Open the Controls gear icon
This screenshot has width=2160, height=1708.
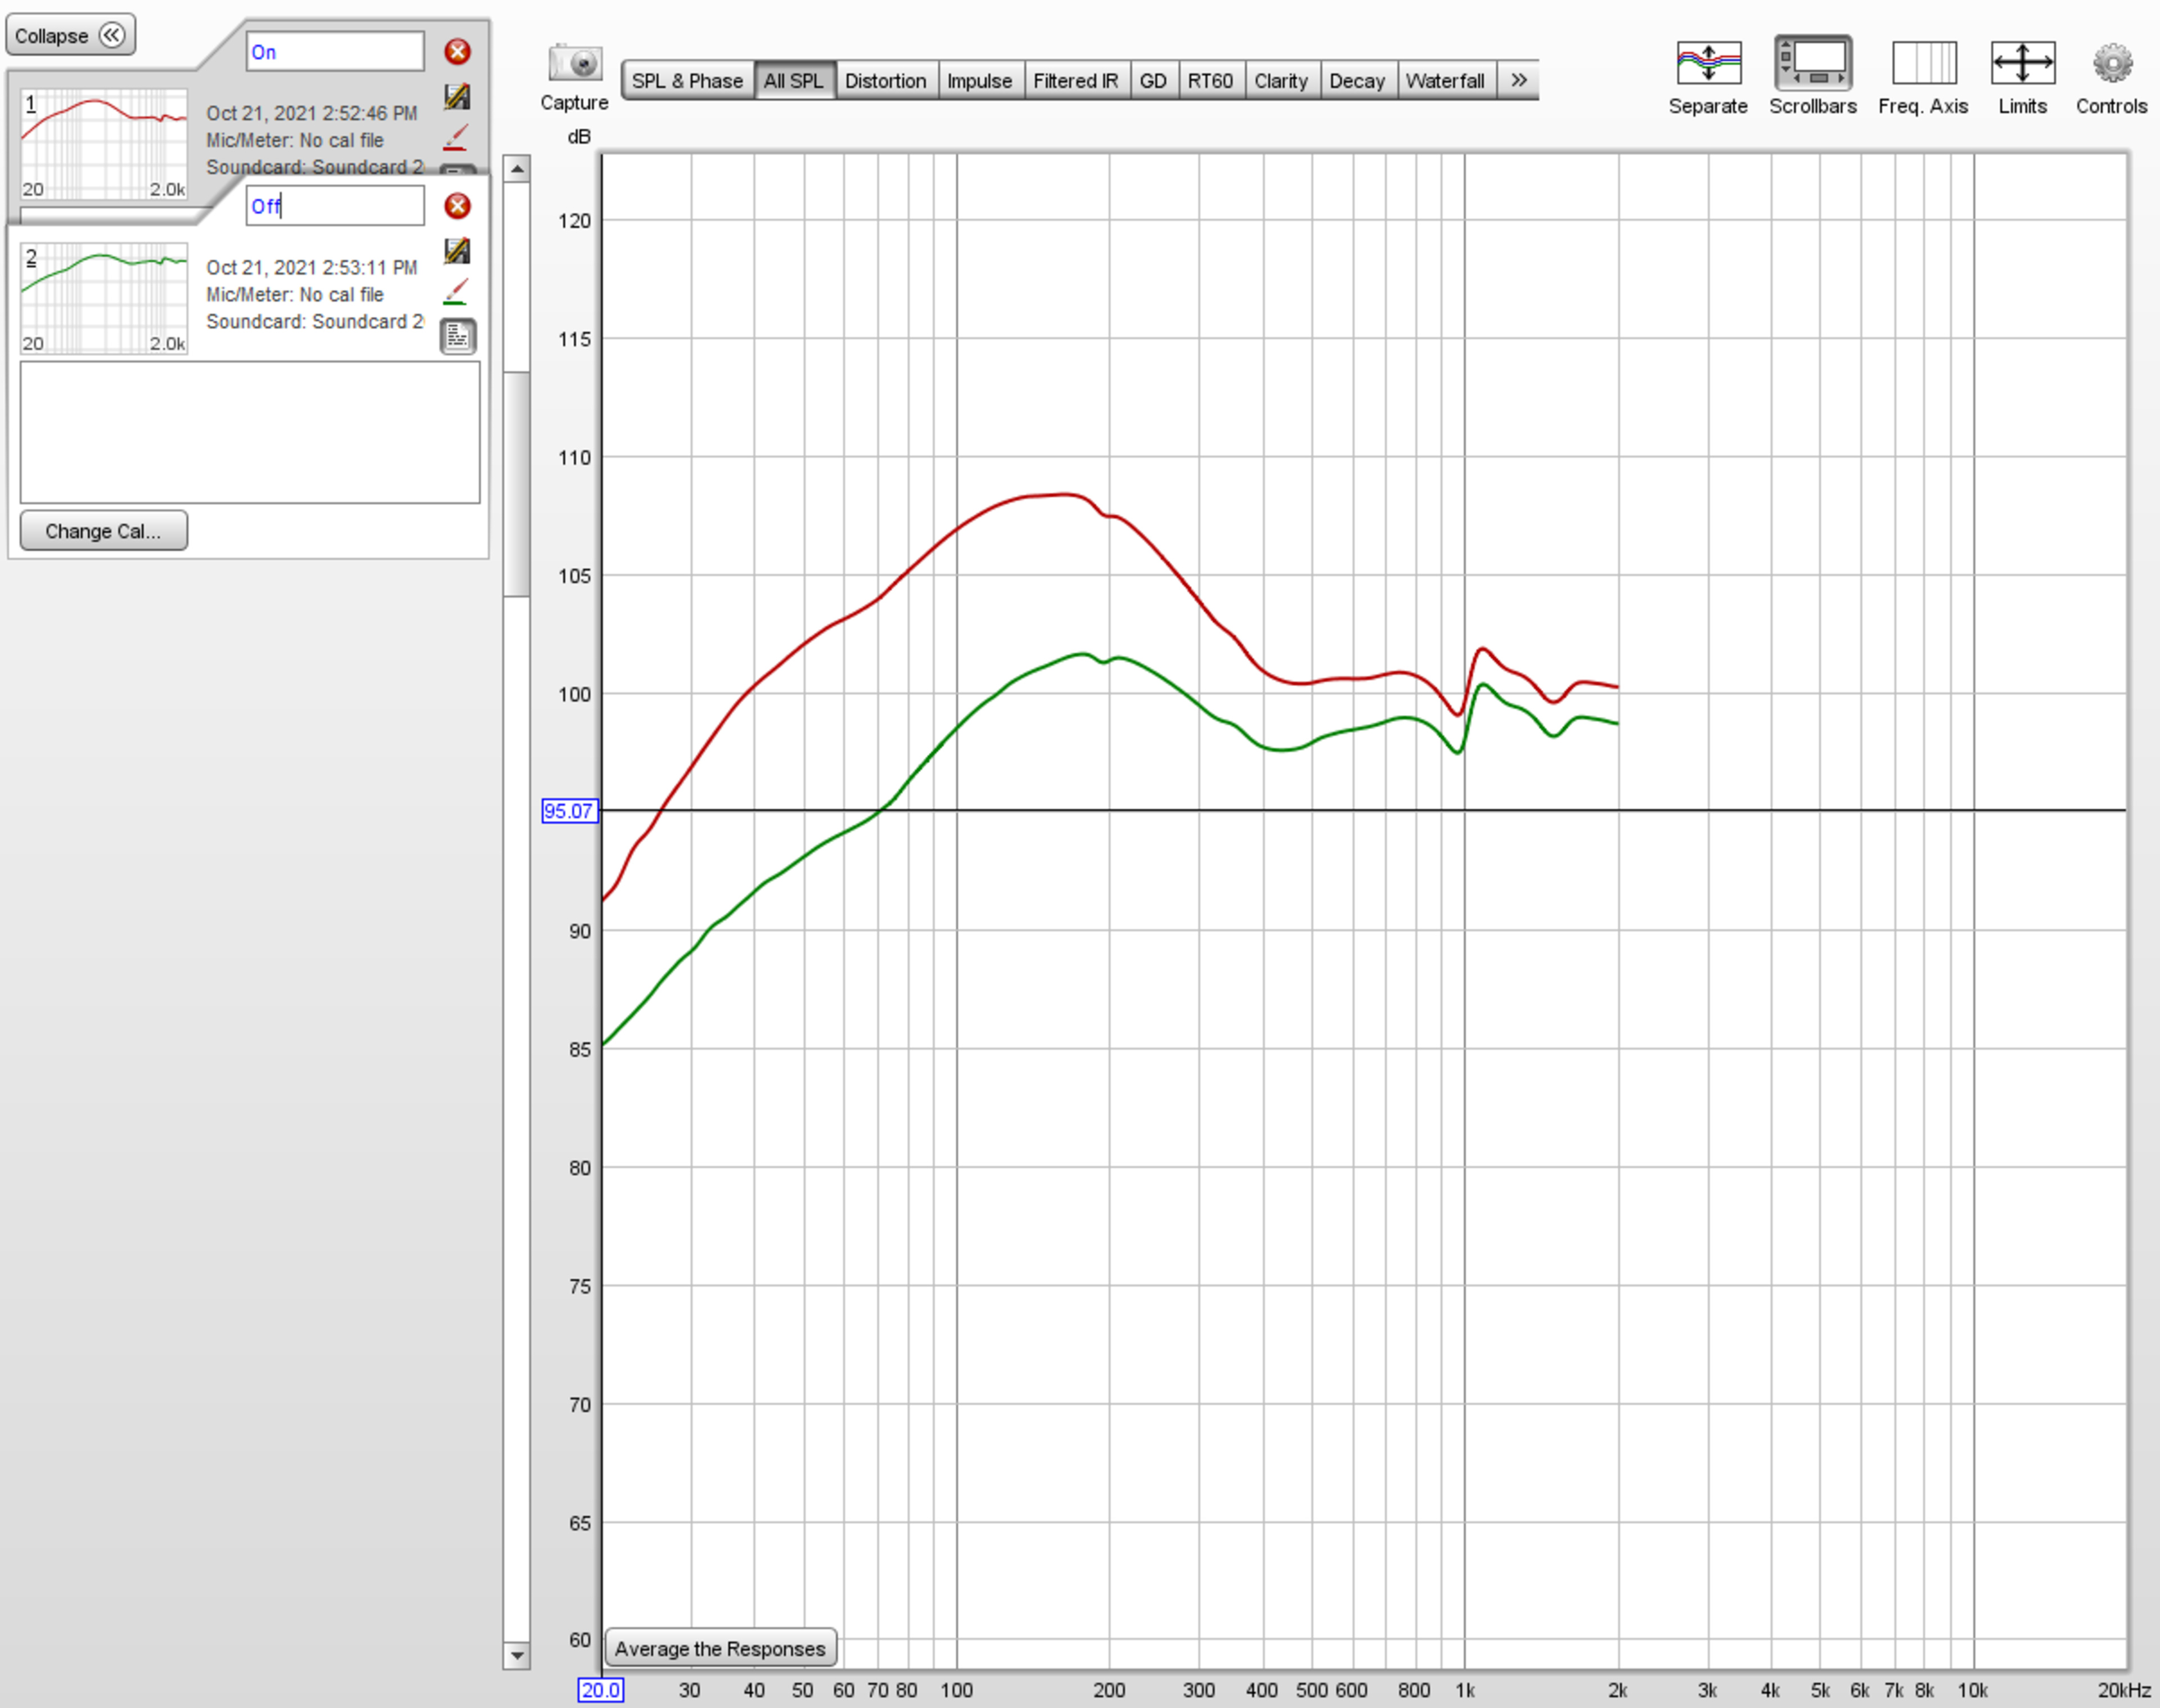pyautogui.click(x=2111, y=64)
